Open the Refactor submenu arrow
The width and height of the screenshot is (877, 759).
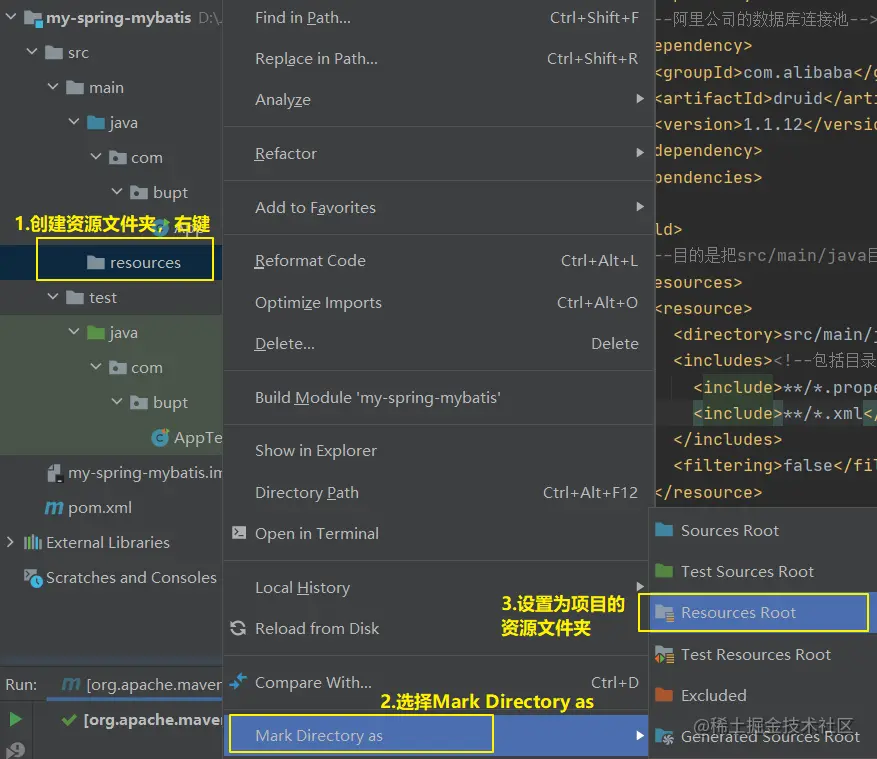click(640, 152)
